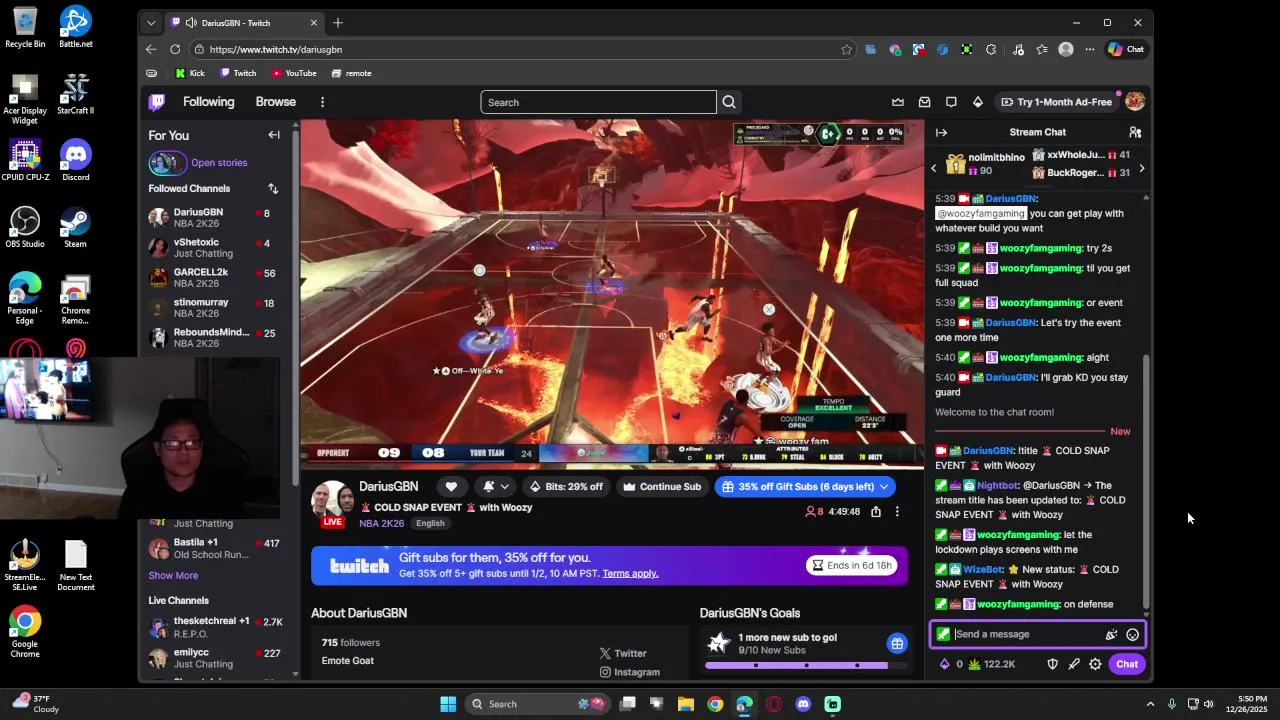Open the Prime Loot crown icon
Screen dimensions: 1280x720
(x=898, y=102)
